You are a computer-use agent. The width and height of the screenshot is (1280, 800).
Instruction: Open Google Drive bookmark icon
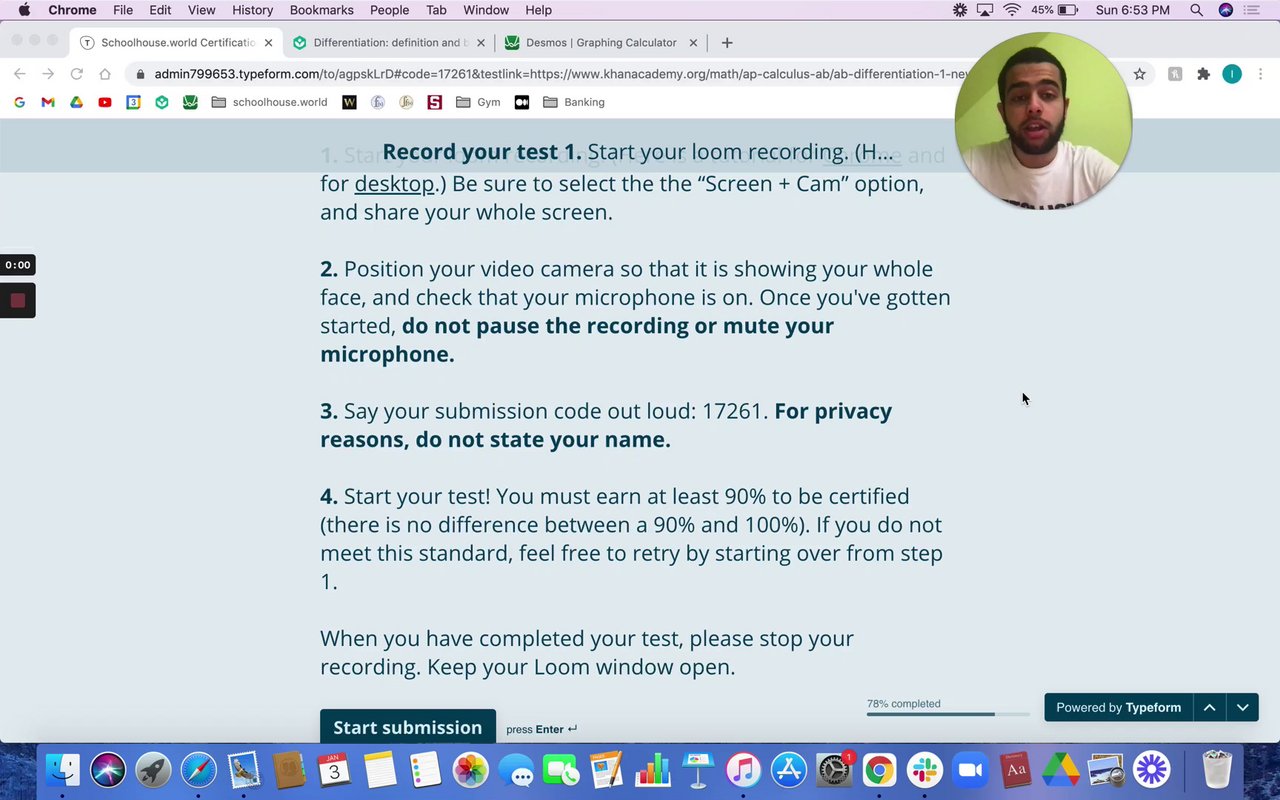76,102
